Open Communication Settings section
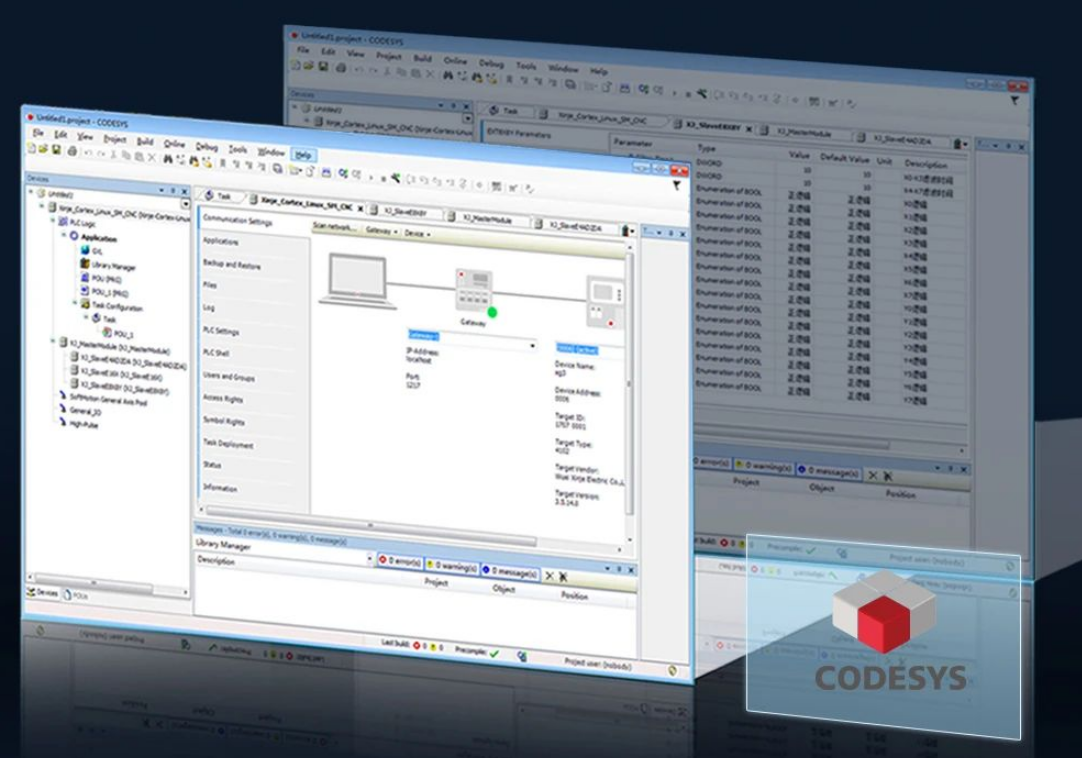This screenshot has height=758, width=1082. (238, 220)
